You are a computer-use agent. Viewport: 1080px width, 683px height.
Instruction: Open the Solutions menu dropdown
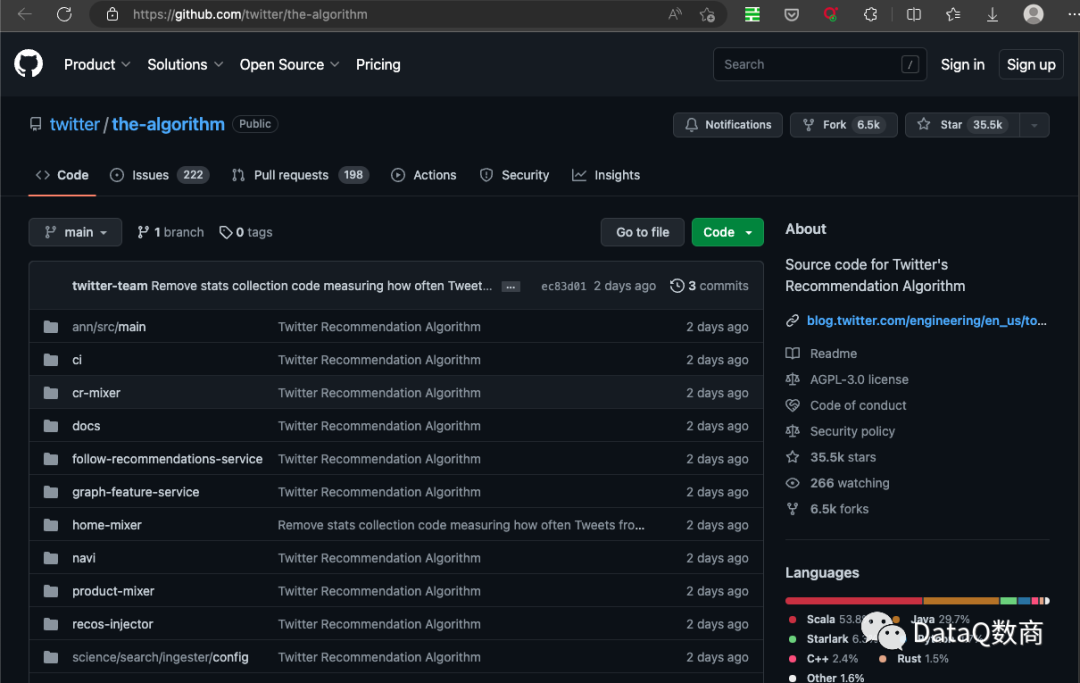pos(185,65)
